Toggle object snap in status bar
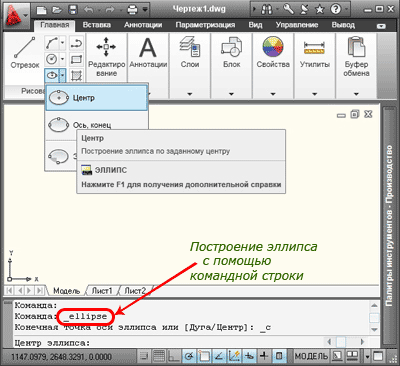This screenshot has width=400, height=366. (x=204, y=357)
